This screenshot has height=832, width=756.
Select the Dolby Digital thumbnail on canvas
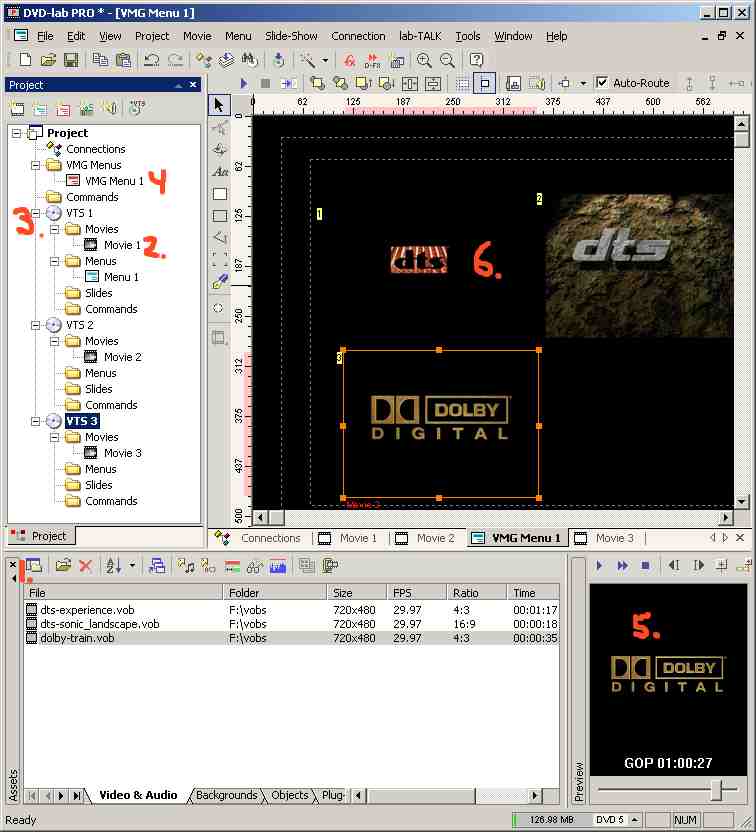tap(440, 424)
